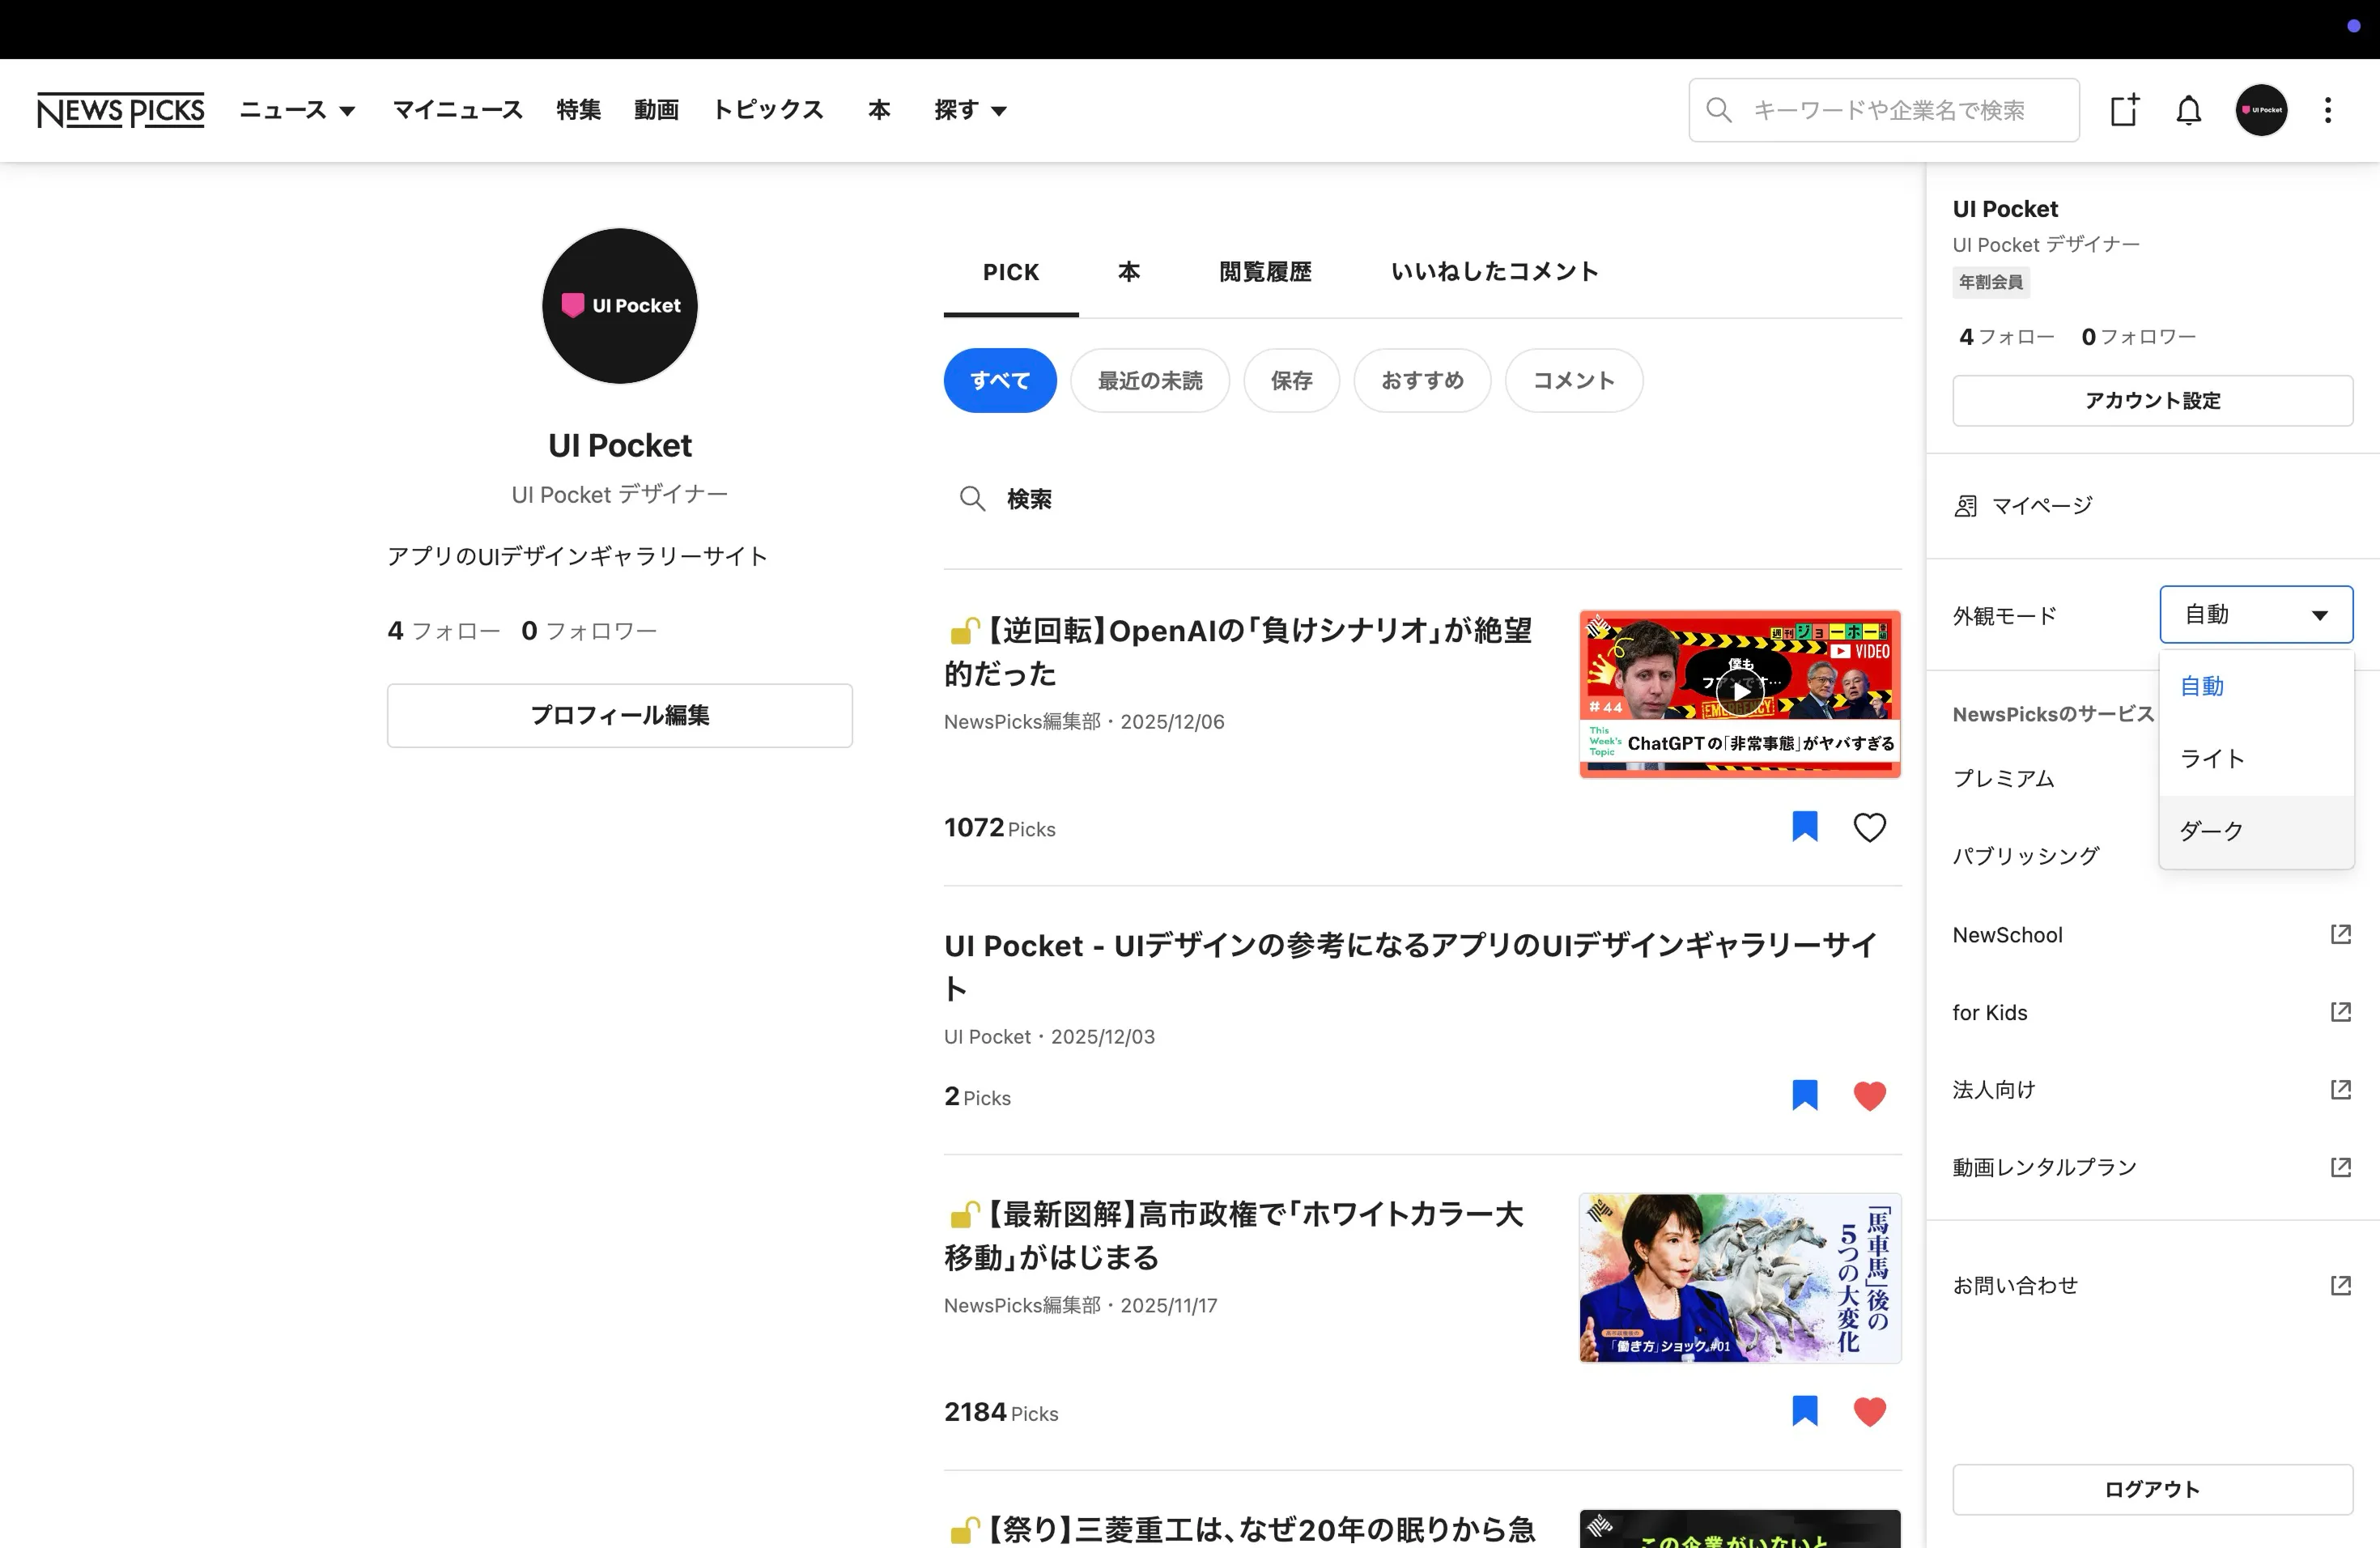This screenshot has width=2380, height=1548.
Task: Open the 外観モード combo box
Action: [x=2256, y=614]
